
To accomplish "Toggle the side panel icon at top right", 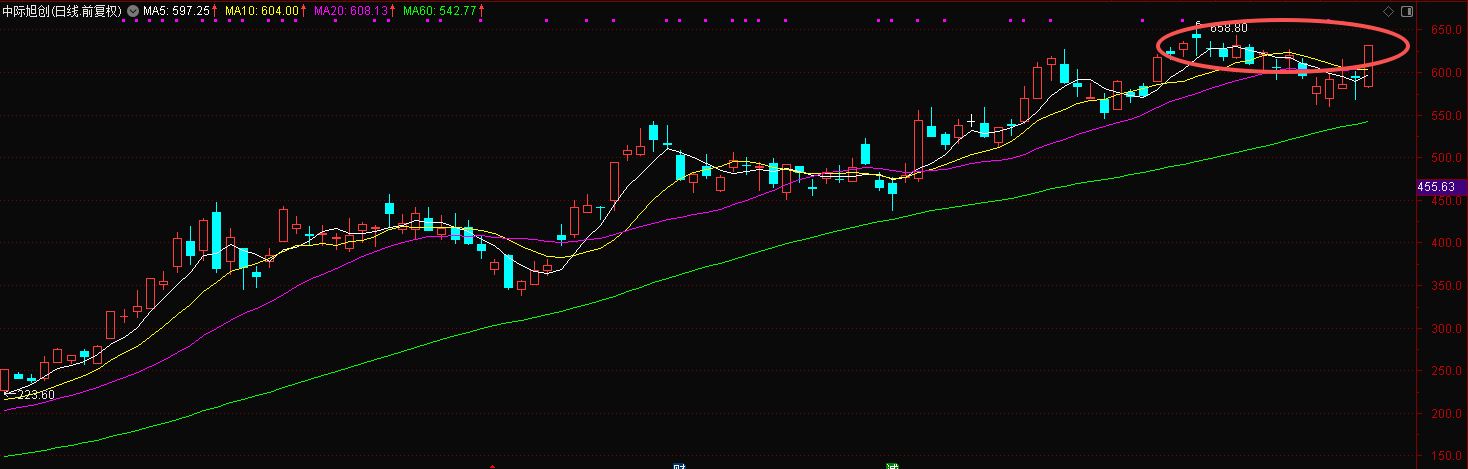I will (x=1408, y=11).
